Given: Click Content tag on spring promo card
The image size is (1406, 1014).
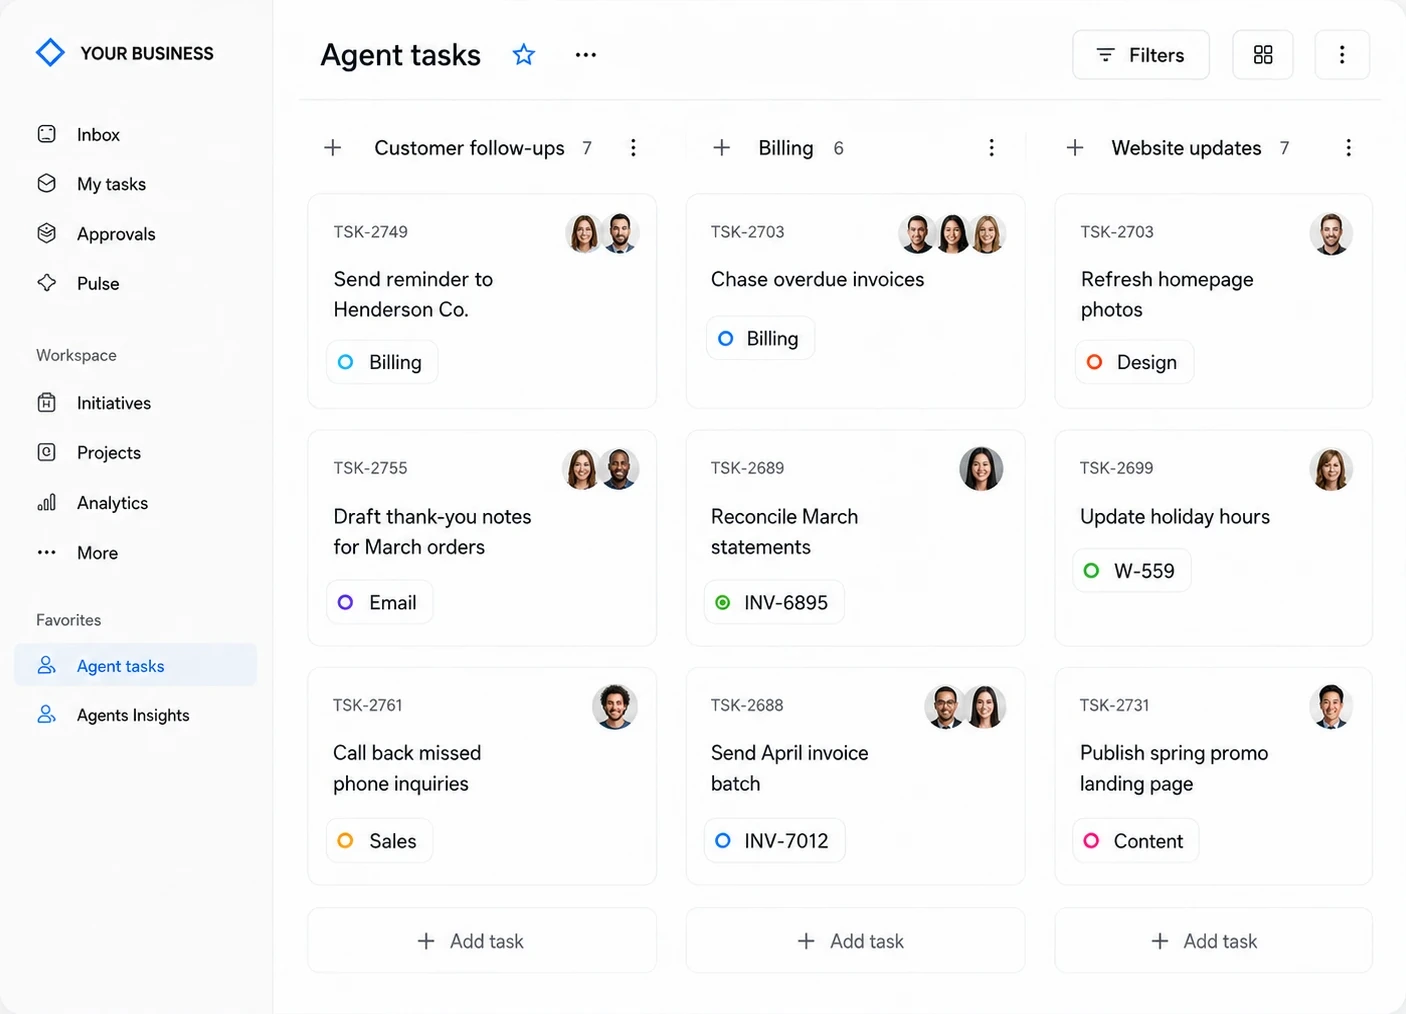Looking at the screenshot, I should (x=1136, y=841).
